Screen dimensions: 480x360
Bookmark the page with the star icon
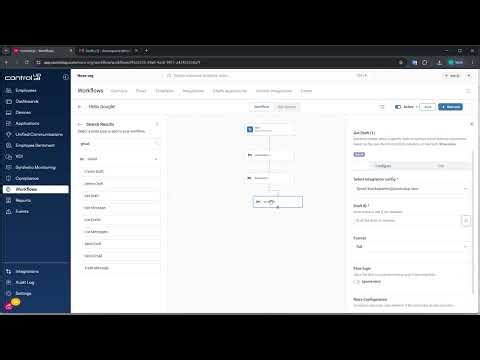click(x=401, y=62)
